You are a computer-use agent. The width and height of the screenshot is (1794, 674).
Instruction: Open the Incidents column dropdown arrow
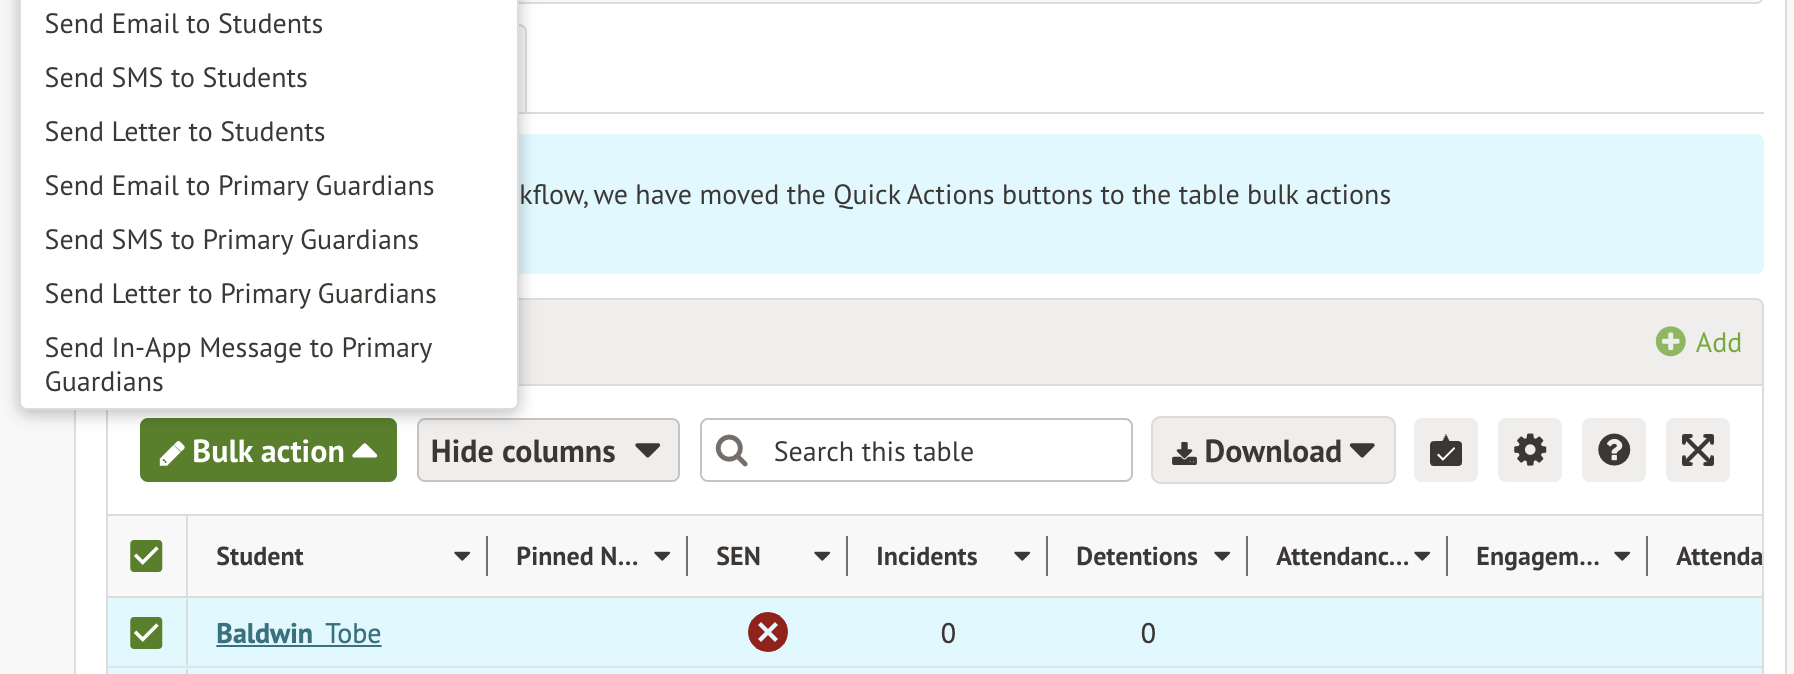tap(1021, 557)
